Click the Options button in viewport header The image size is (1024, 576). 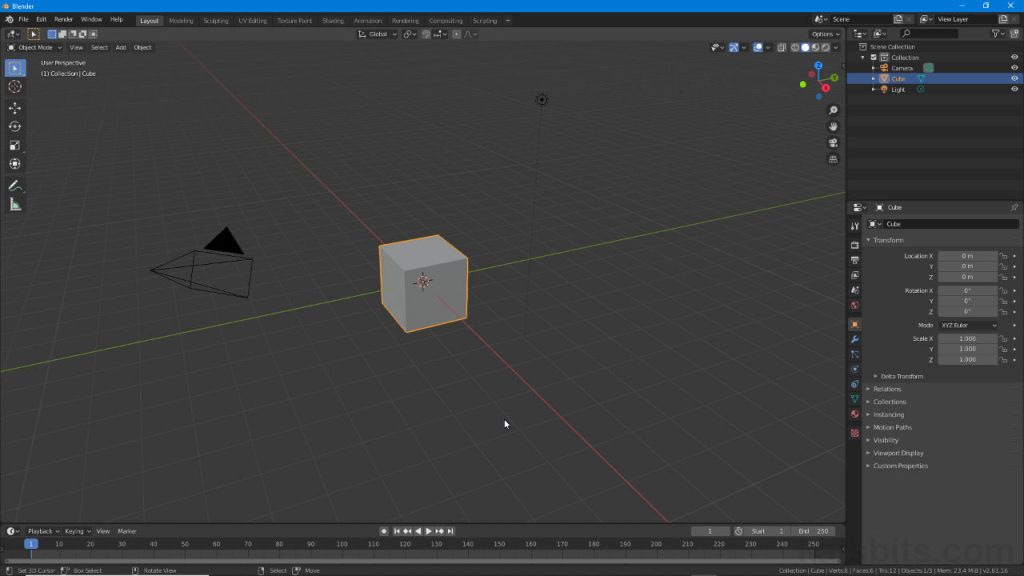(x=824, y=33)
